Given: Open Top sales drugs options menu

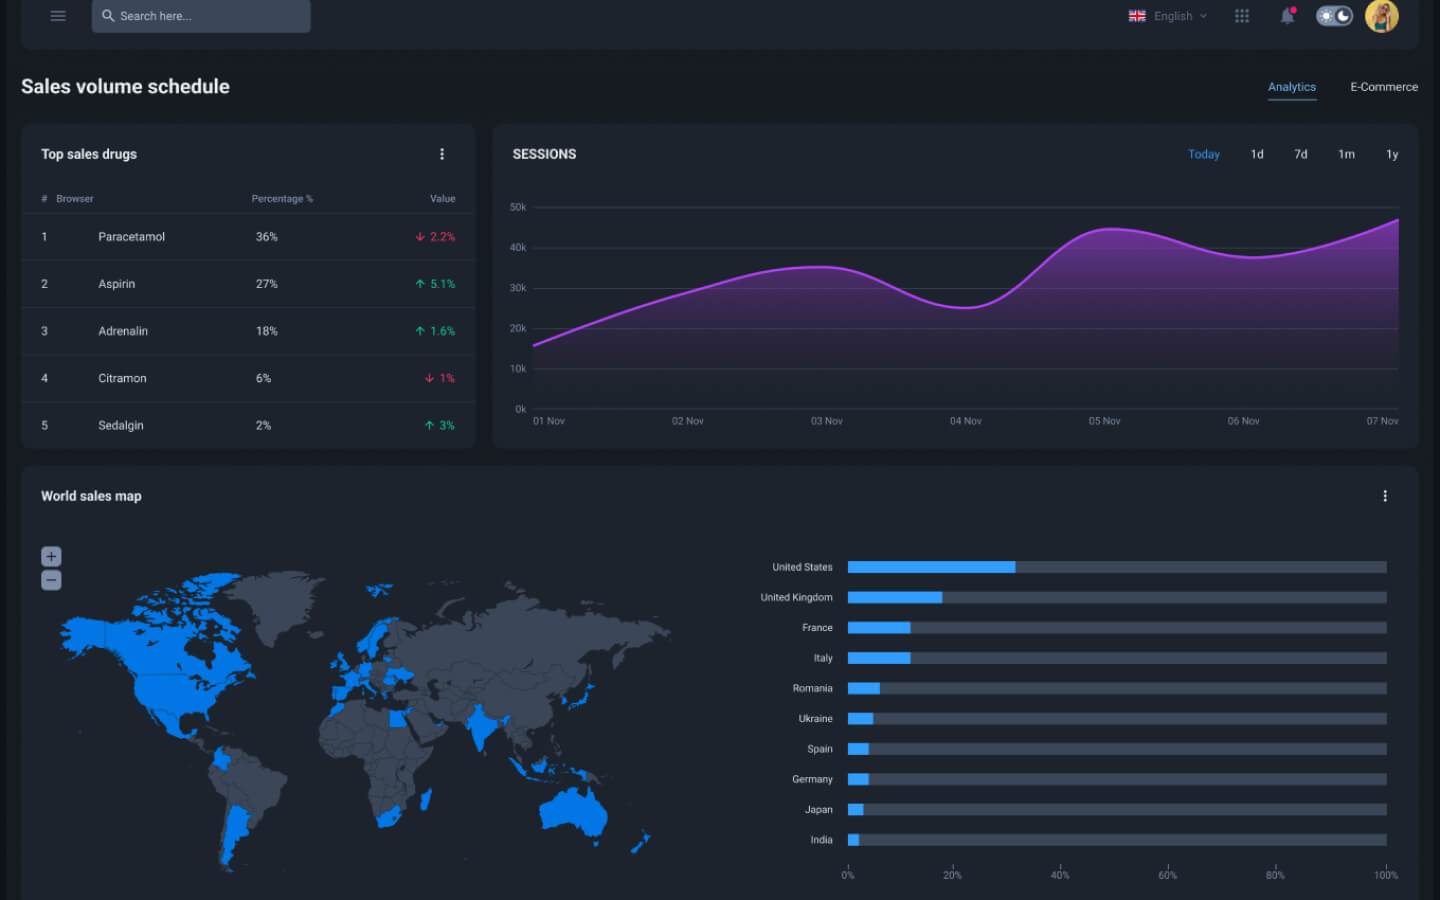Looking at the screenshot, I should (x=442, y=154).
